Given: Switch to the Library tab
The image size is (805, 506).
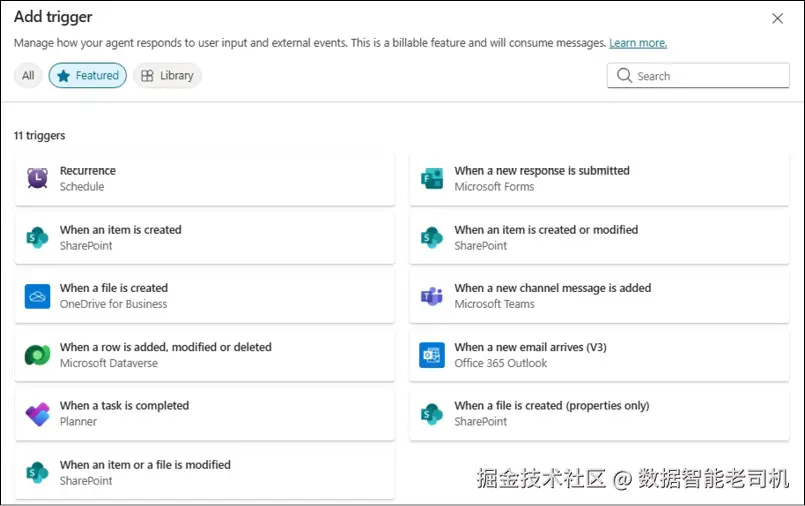Looking at the screenshot, I should tap(167, 75).
